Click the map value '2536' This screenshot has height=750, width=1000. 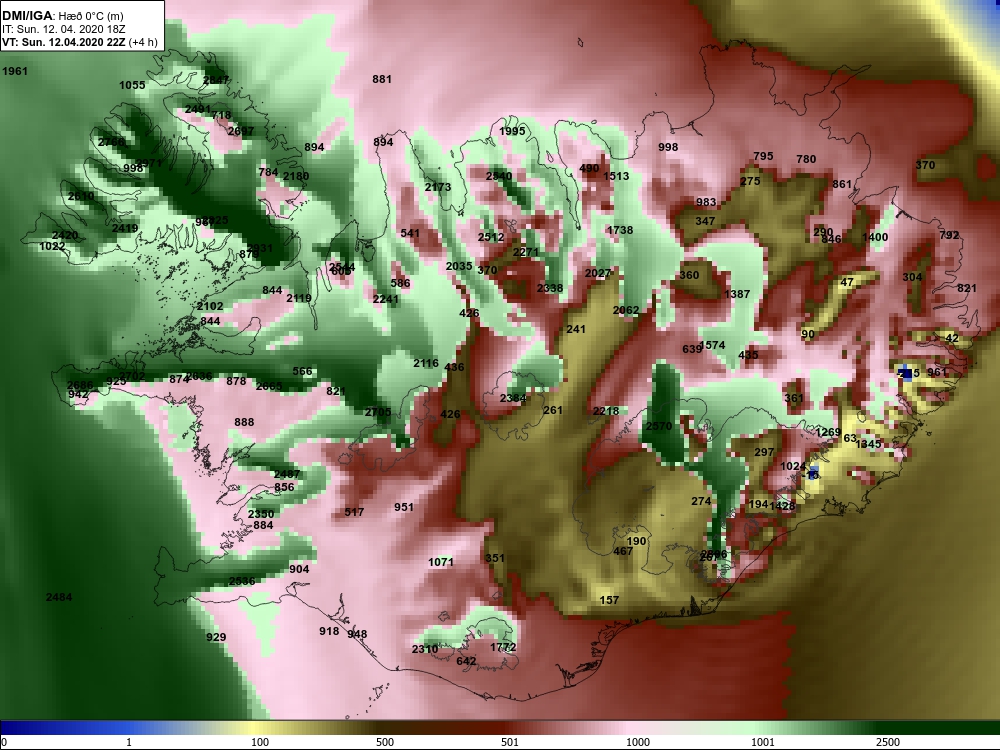coord(242,581)
